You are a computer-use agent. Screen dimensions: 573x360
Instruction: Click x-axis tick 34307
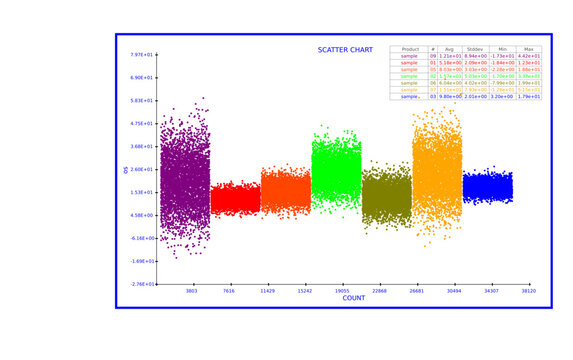point(492,291)
